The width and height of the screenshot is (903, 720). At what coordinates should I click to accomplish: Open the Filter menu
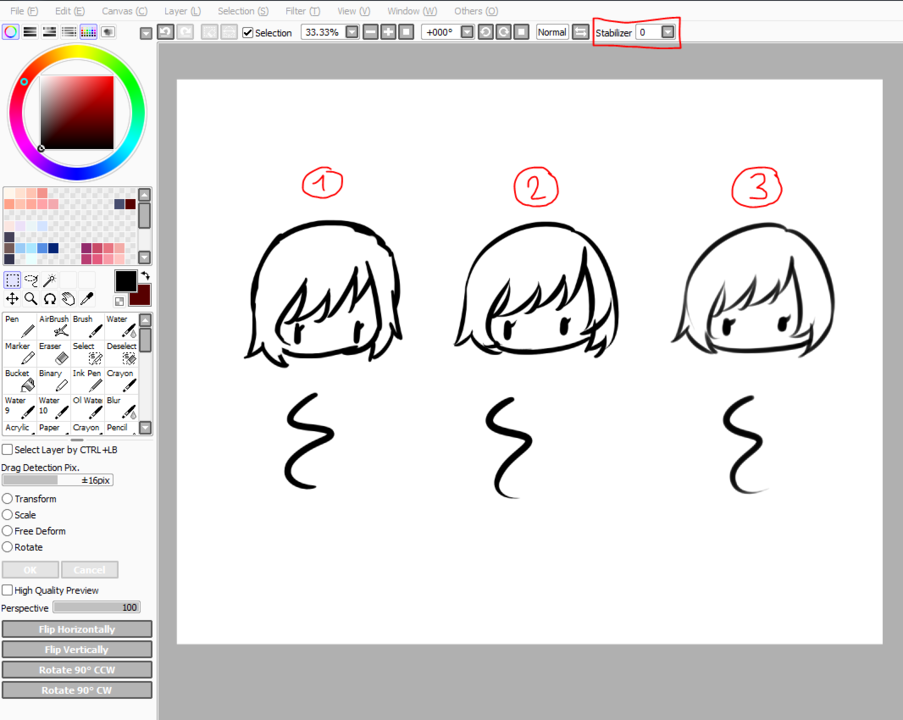(x=301, y=11)
